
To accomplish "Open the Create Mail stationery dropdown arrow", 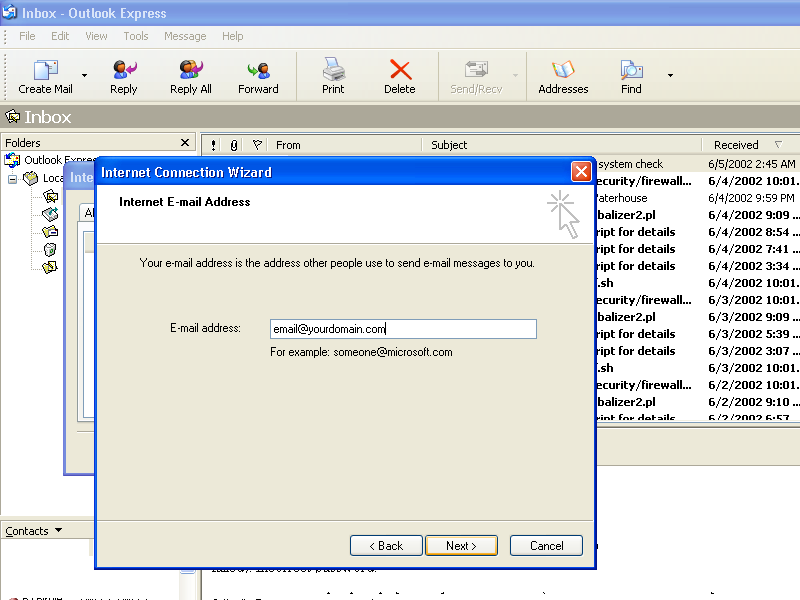I will [85, 76].
